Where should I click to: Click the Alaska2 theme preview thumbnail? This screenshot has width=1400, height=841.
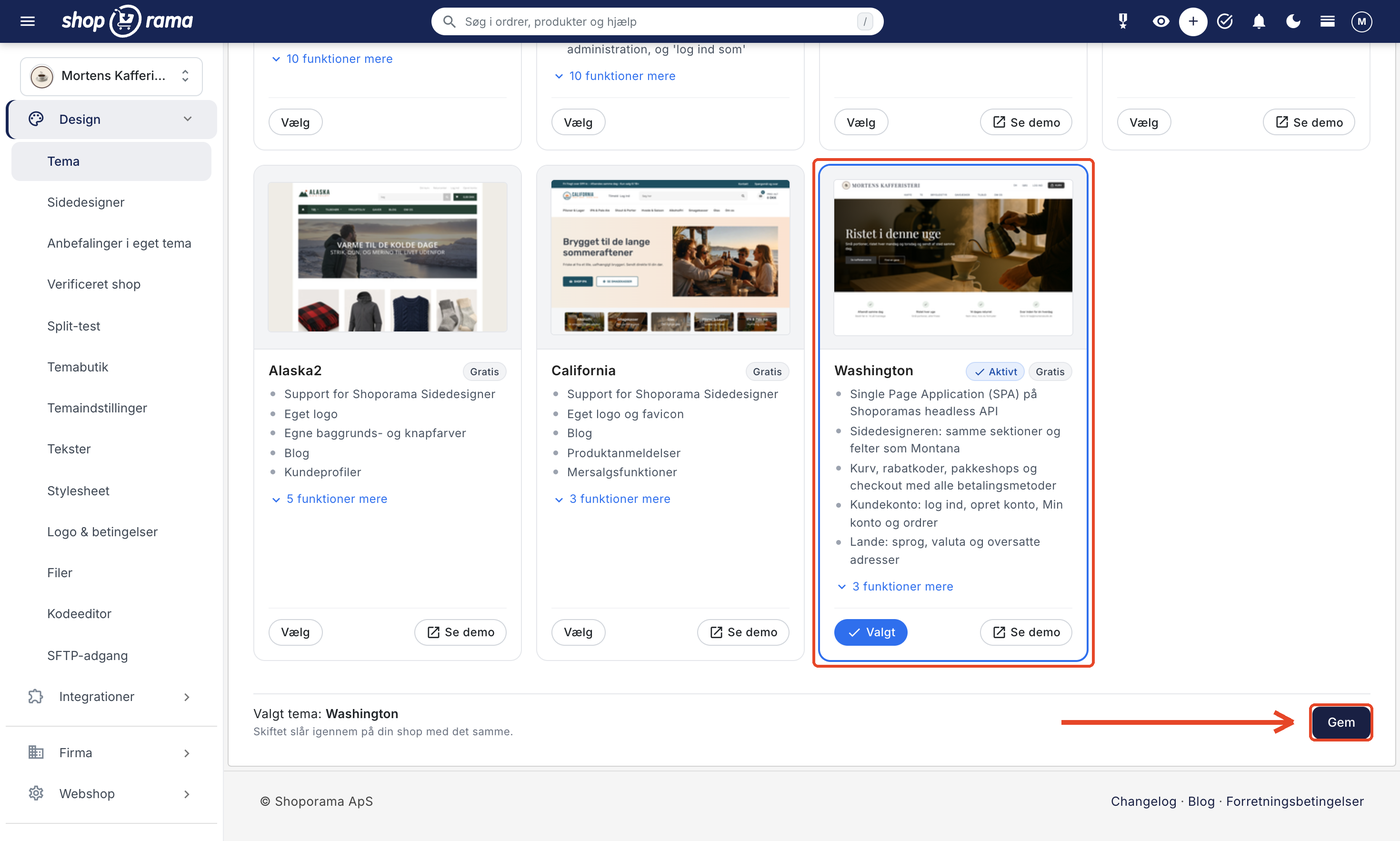coord(388,257)
